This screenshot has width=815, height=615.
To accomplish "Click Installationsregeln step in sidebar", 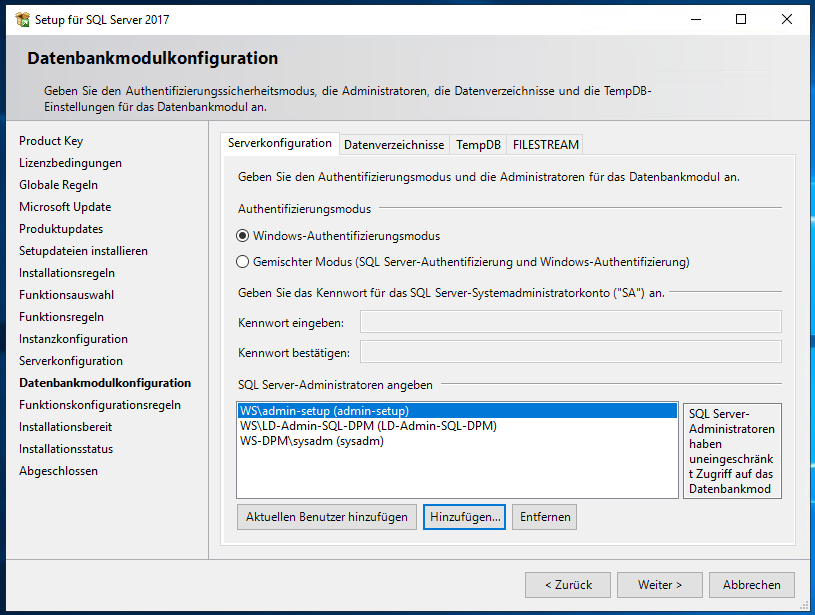I will click(67, 273).
